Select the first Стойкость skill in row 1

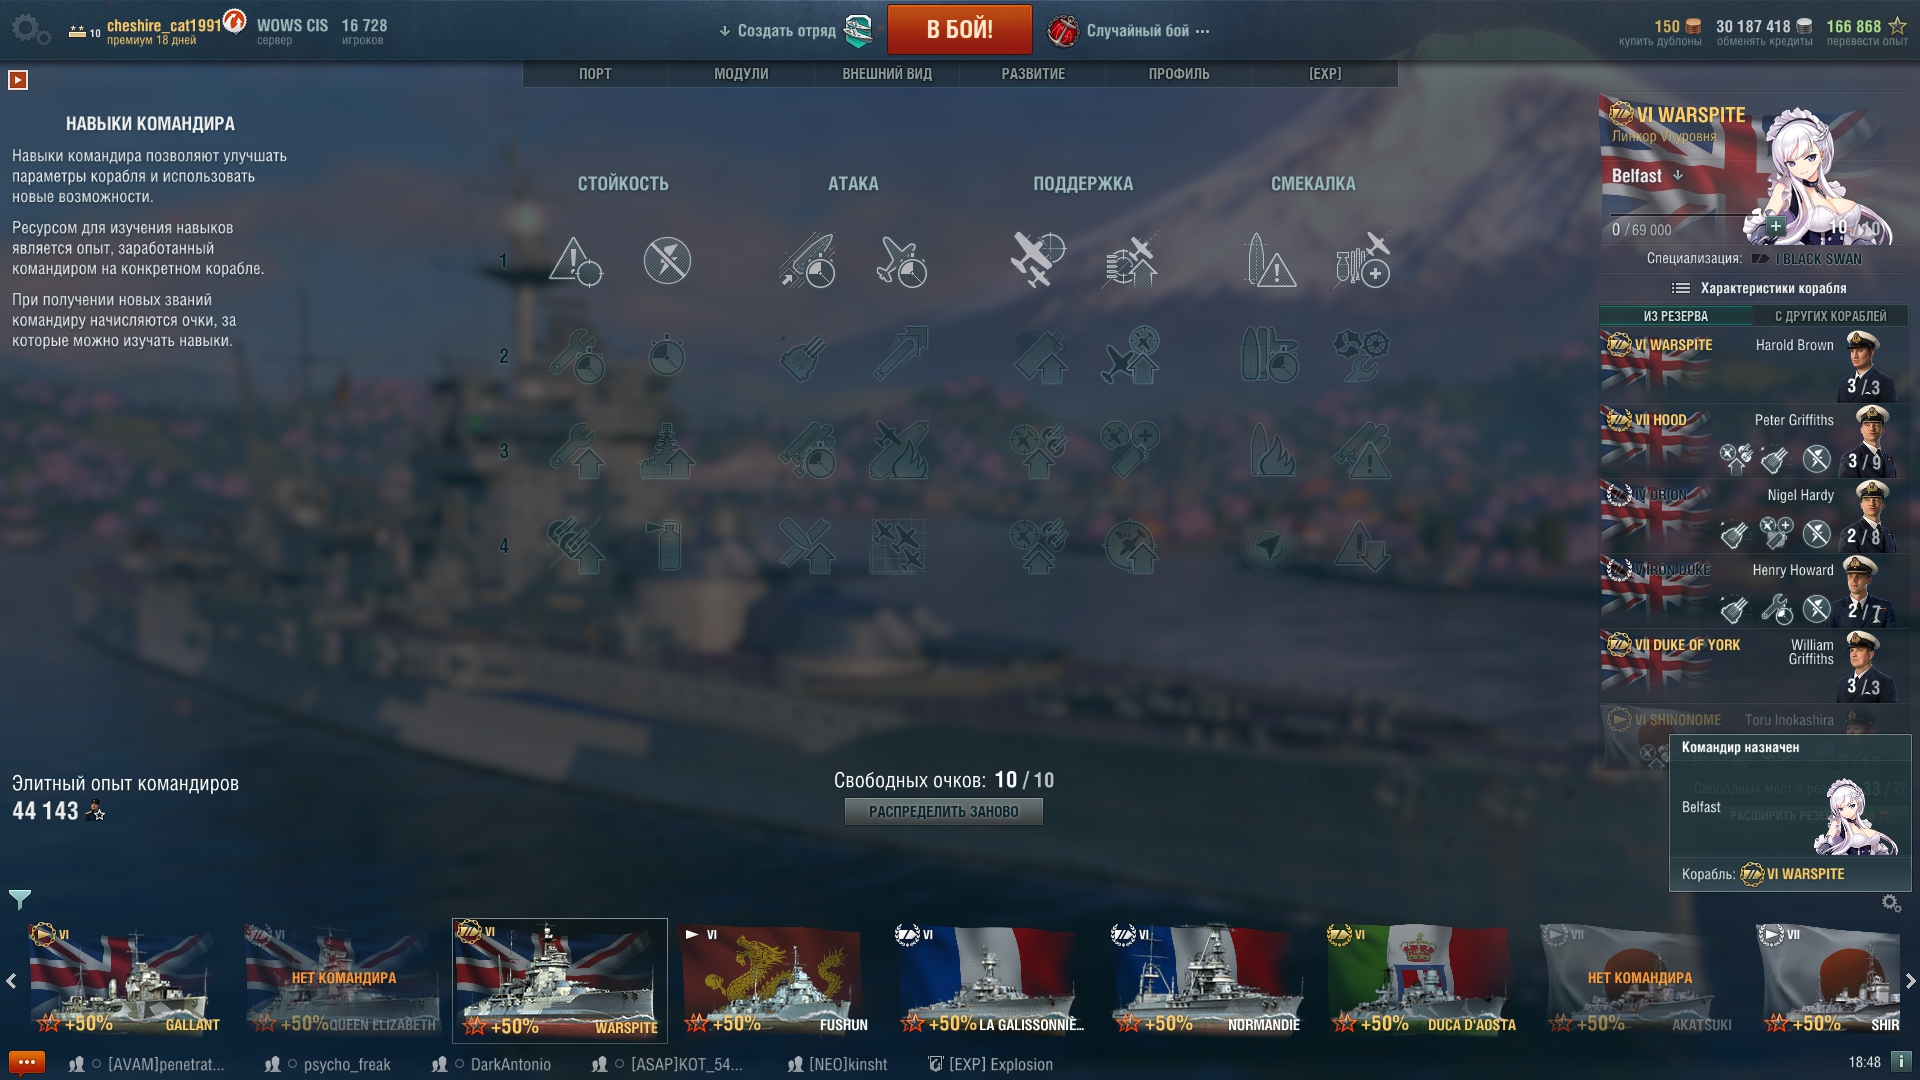click(x=575, y=261)
